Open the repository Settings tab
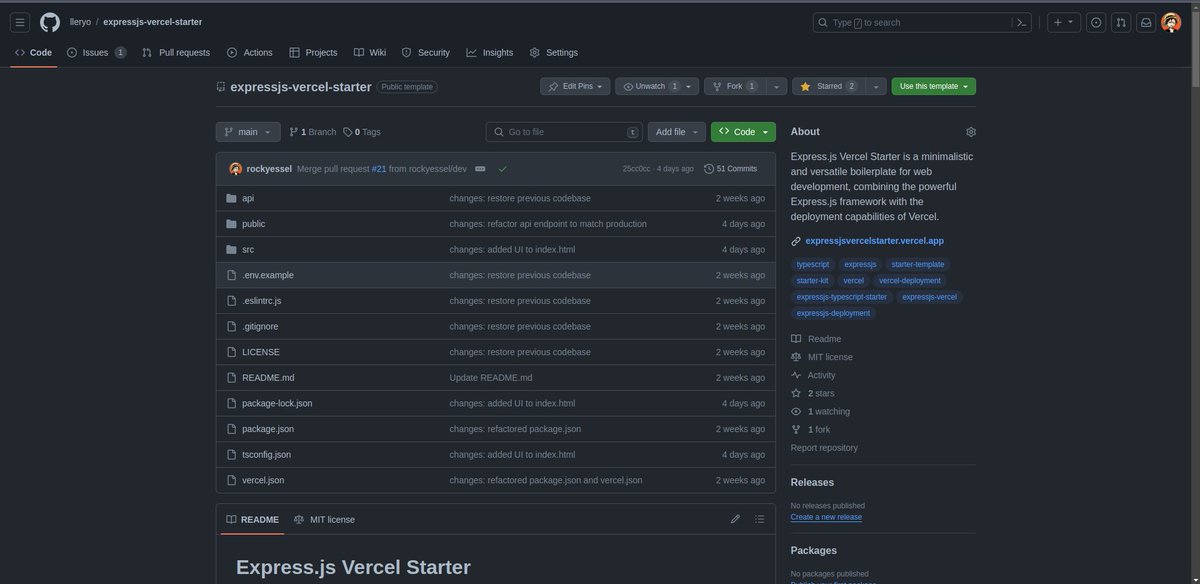The image size is (1200, 584). point(554,52)
